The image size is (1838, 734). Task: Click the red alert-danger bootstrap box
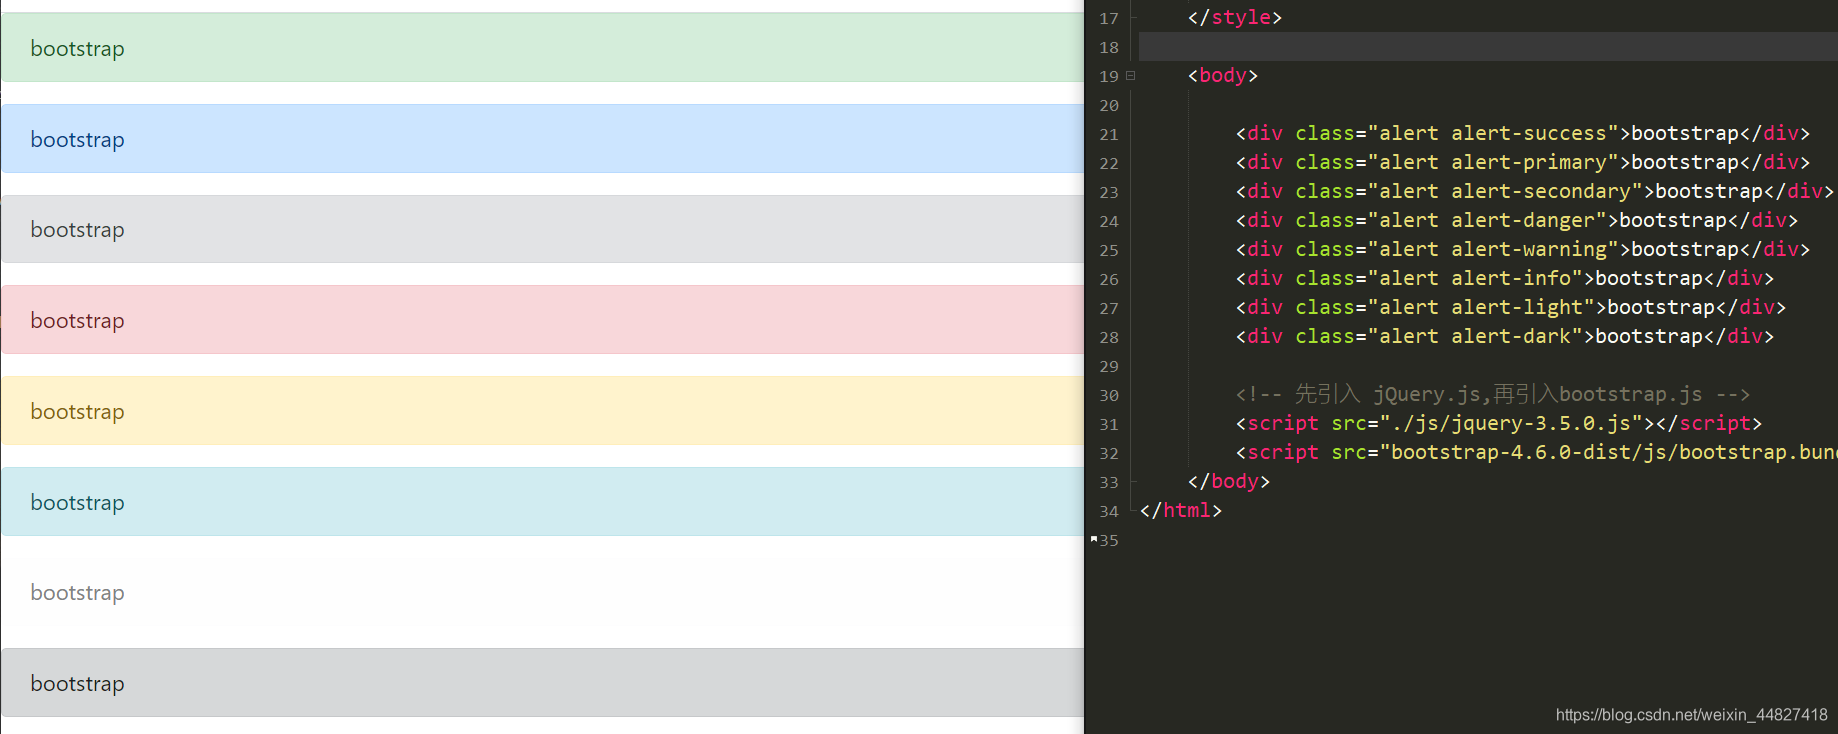(542, 320)
